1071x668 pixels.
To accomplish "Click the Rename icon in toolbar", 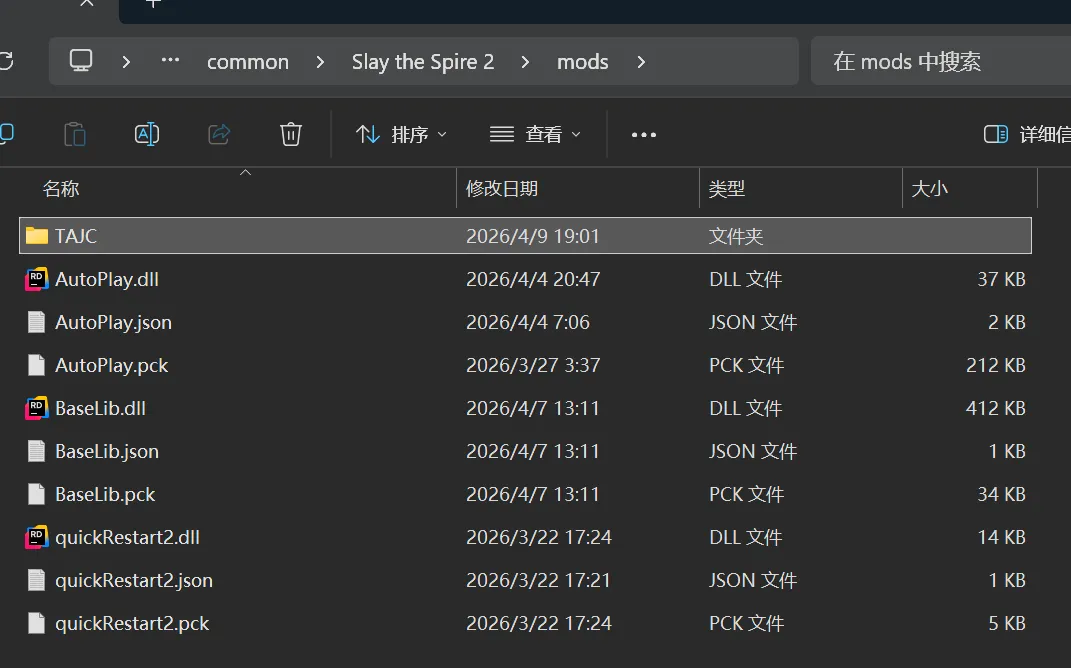I will [x=147, y=134].
